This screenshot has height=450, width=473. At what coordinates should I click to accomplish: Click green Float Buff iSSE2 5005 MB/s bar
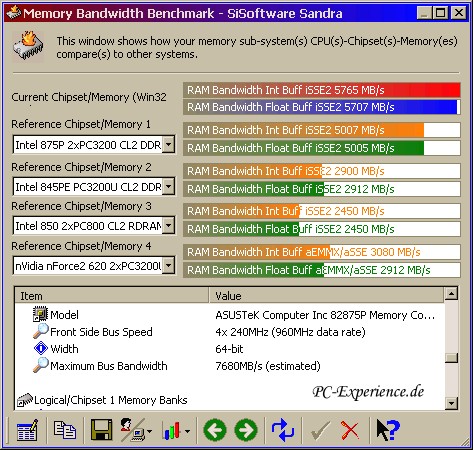coord(322,148)
